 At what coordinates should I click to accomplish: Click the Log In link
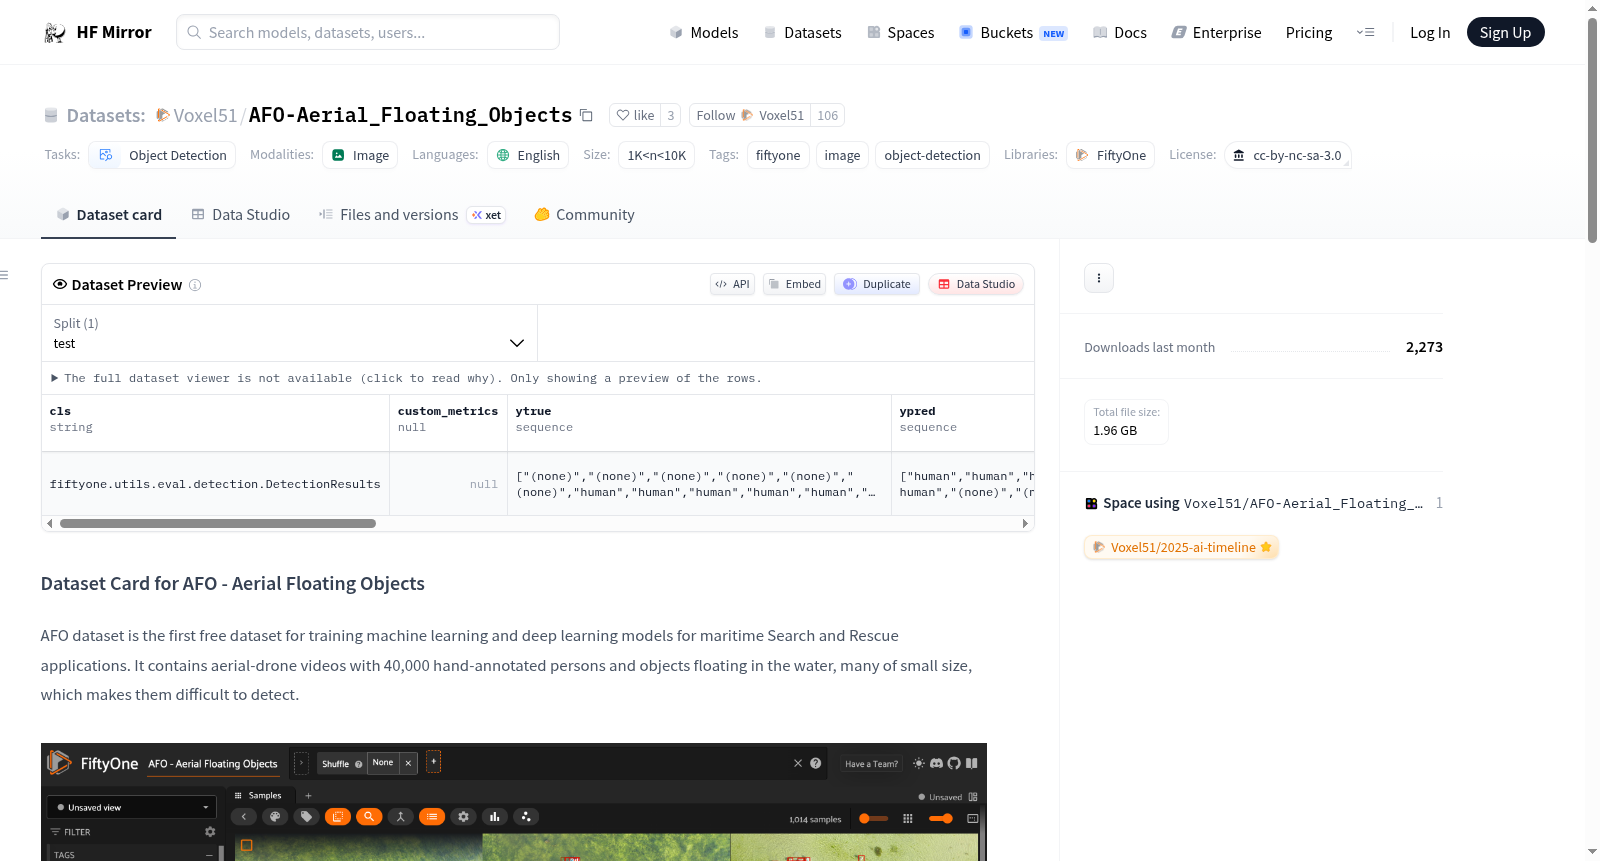point(1430,32)
